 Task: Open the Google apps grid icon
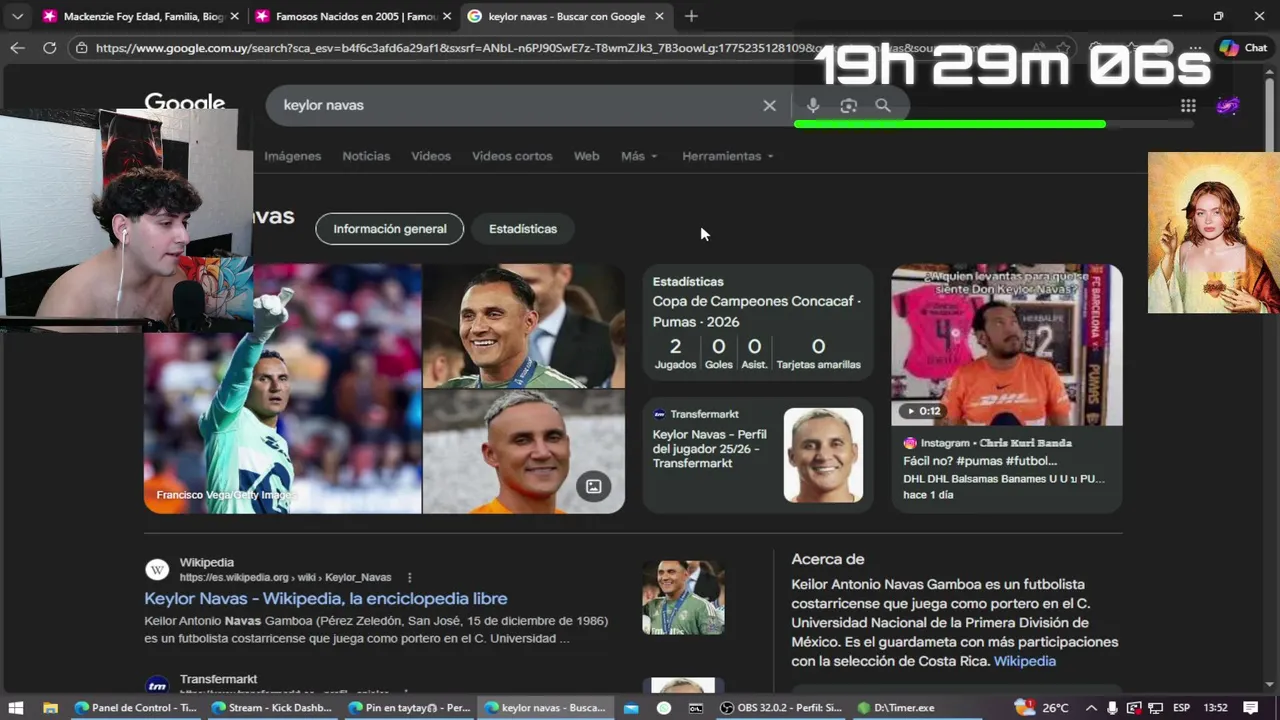tap(1188, 105)
